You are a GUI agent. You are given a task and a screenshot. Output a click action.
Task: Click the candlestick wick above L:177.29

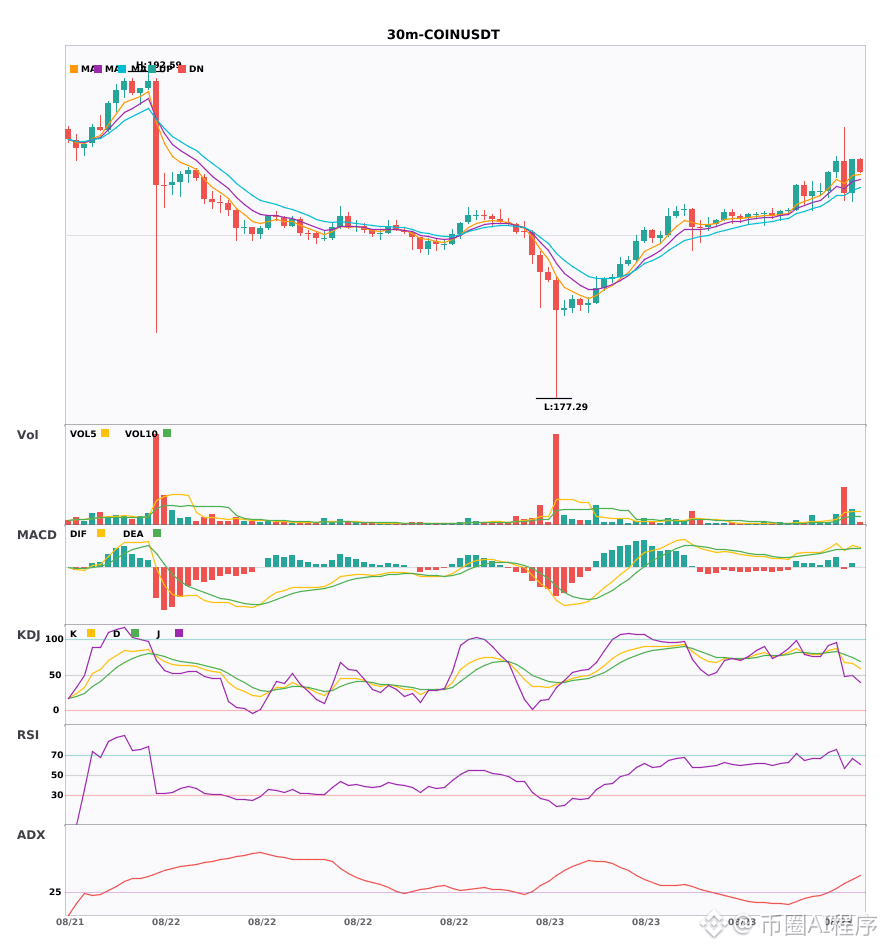[x=556, y=354]
